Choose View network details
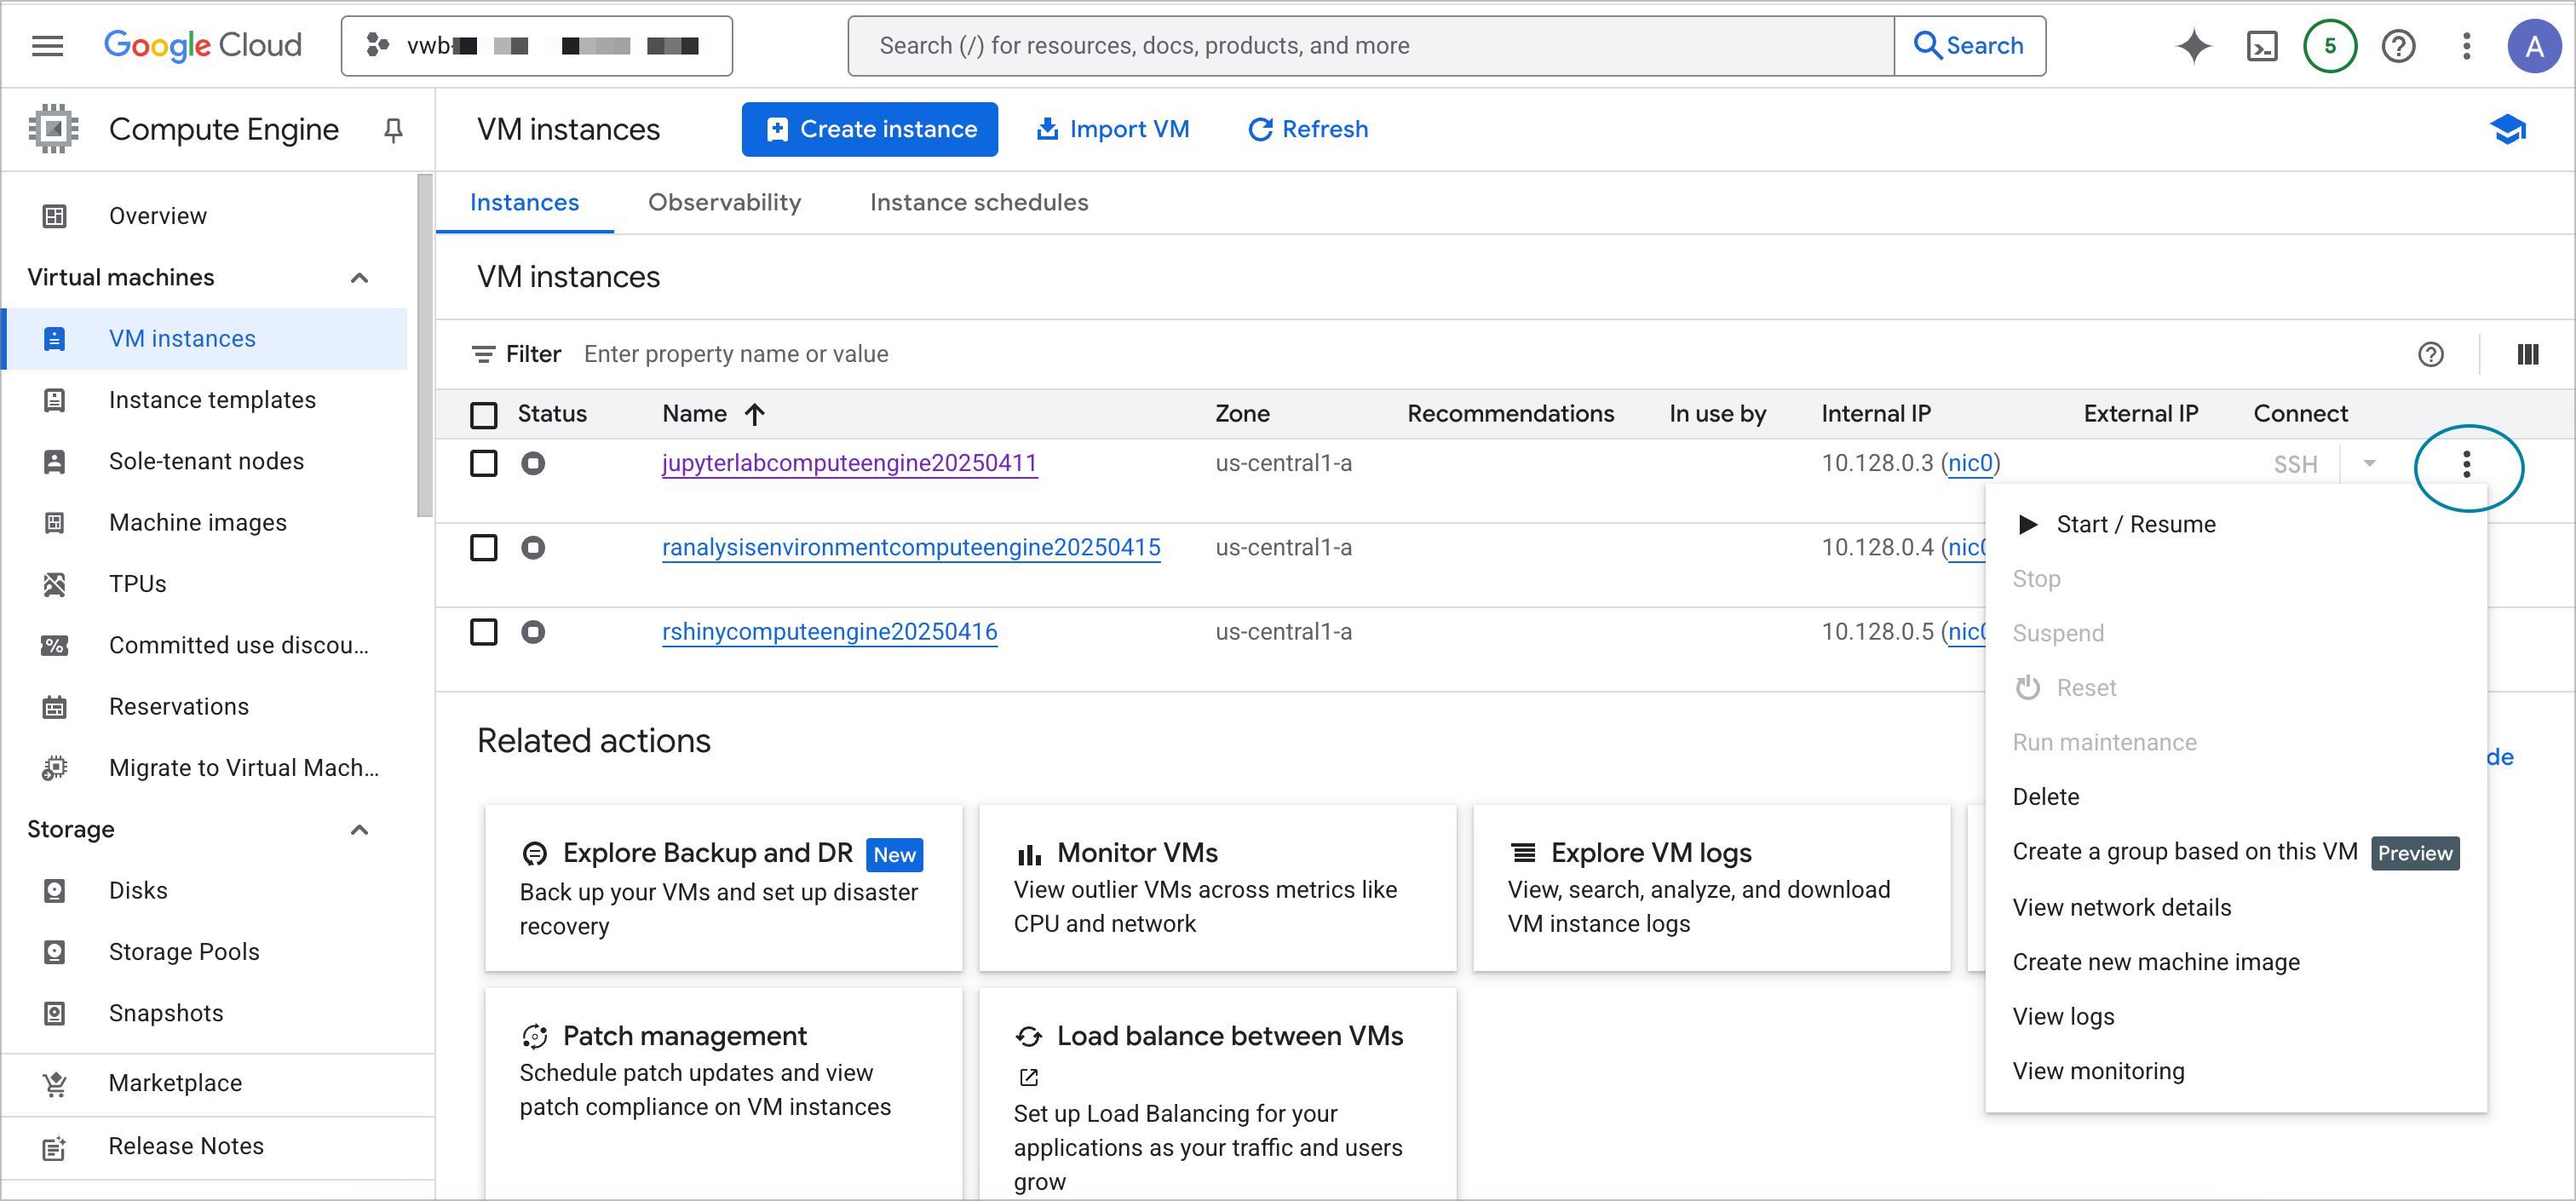 pos(2236,907)
